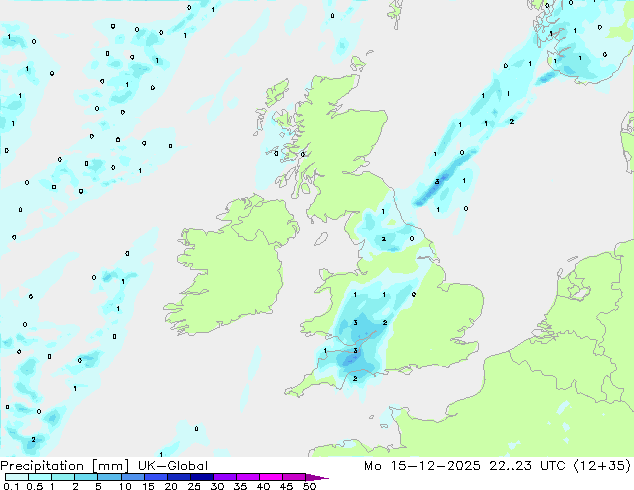Select the 45–50 mm legend swatch
This screenshot has width=634, height=490.
(294, 477)
